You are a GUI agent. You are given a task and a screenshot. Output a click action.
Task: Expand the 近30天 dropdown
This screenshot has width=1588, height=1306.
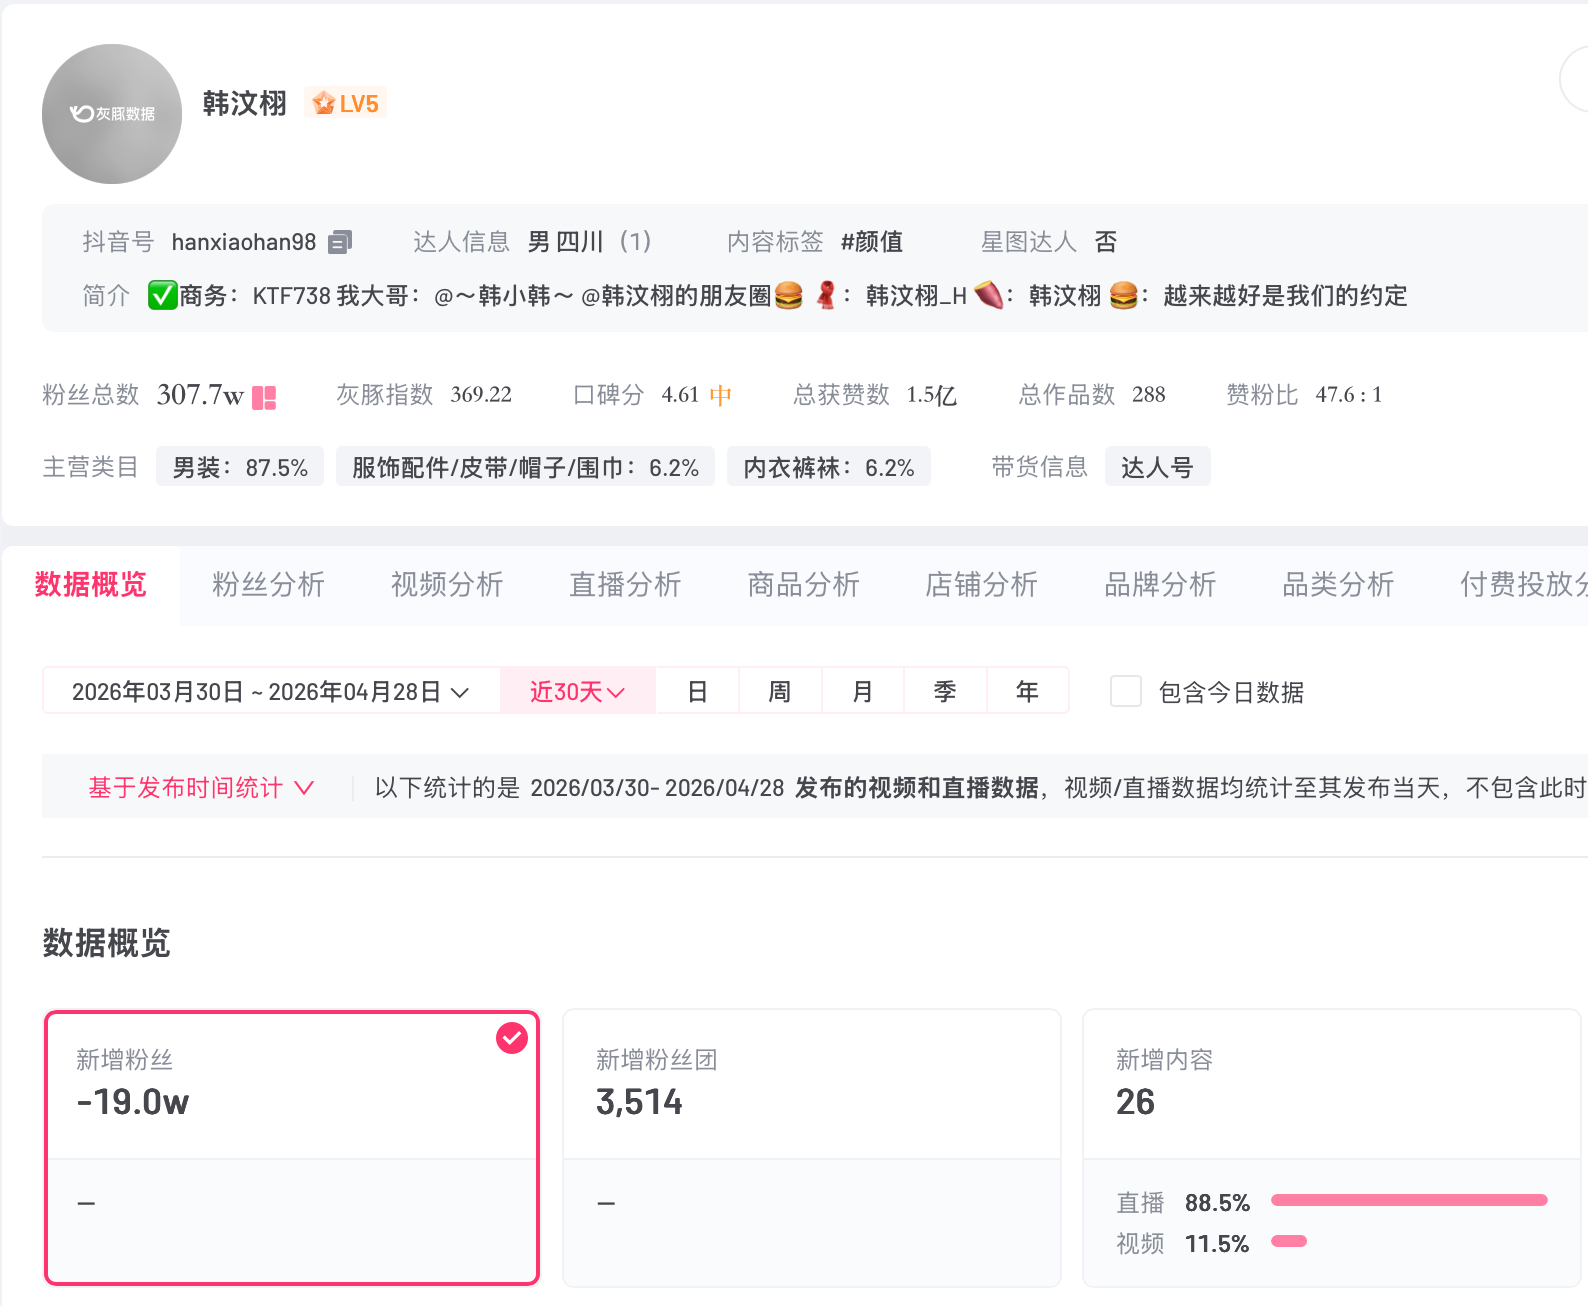click(577, 691)
